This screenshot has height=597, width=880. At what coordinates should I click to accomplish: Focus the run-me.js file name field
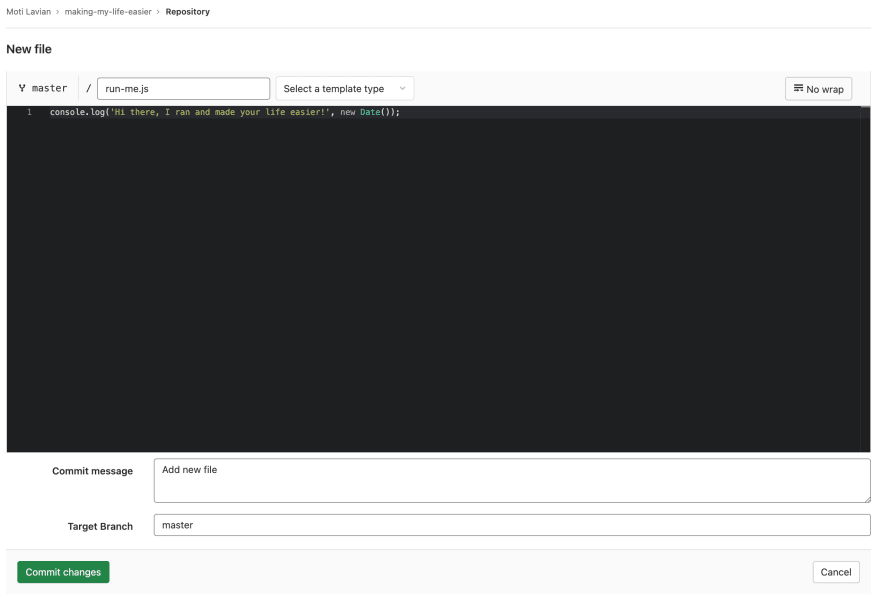coord(184,89)
